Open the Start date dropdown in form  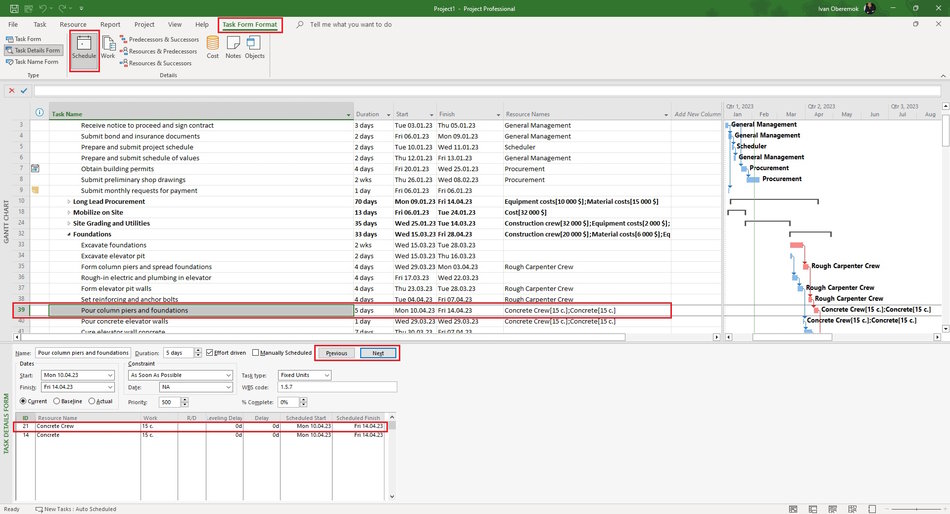(x=110, y=375)
